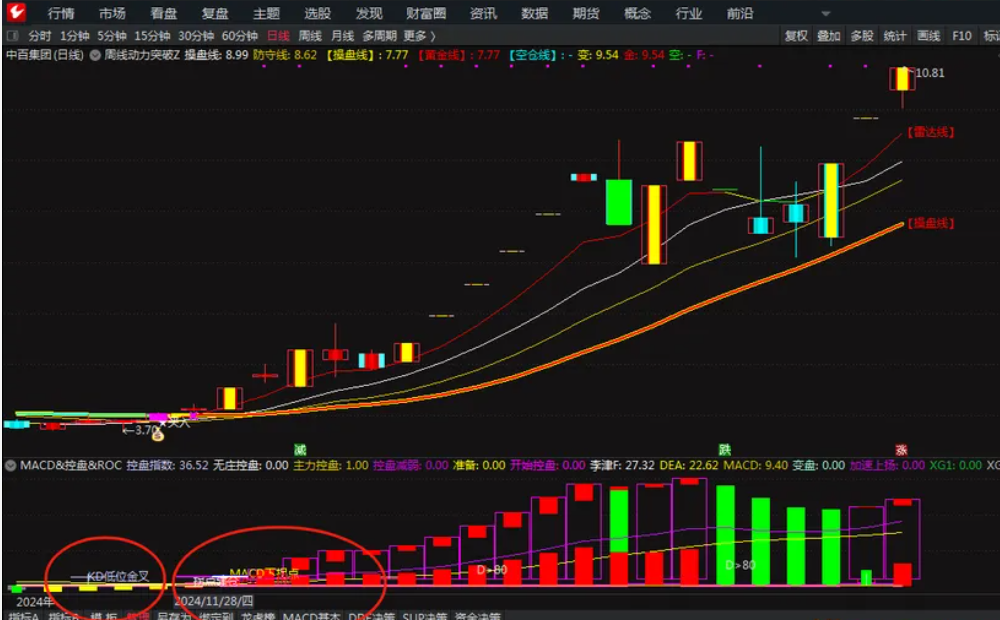Screen dimensions: 1000x620
Task: Click the MACD&控盘&ROC indicator settings icon
Action: tap(10, 464)
